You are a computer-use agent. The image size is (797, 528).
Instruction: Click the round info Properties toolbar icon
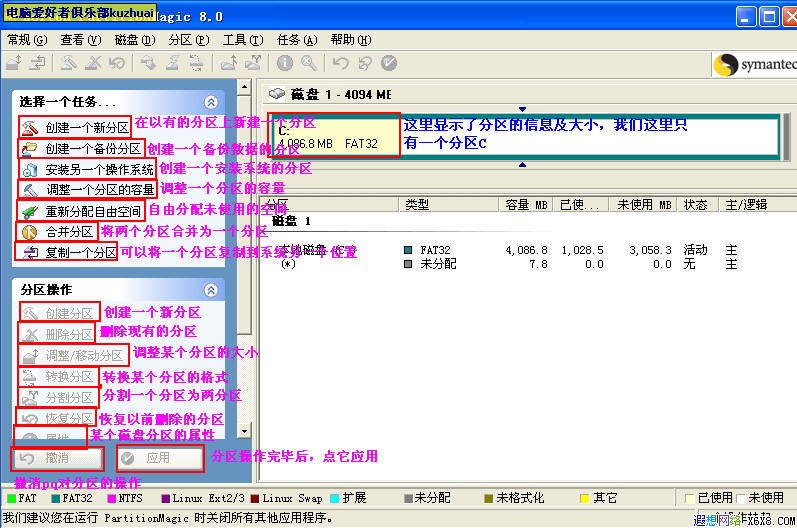[x=285, y=63]
